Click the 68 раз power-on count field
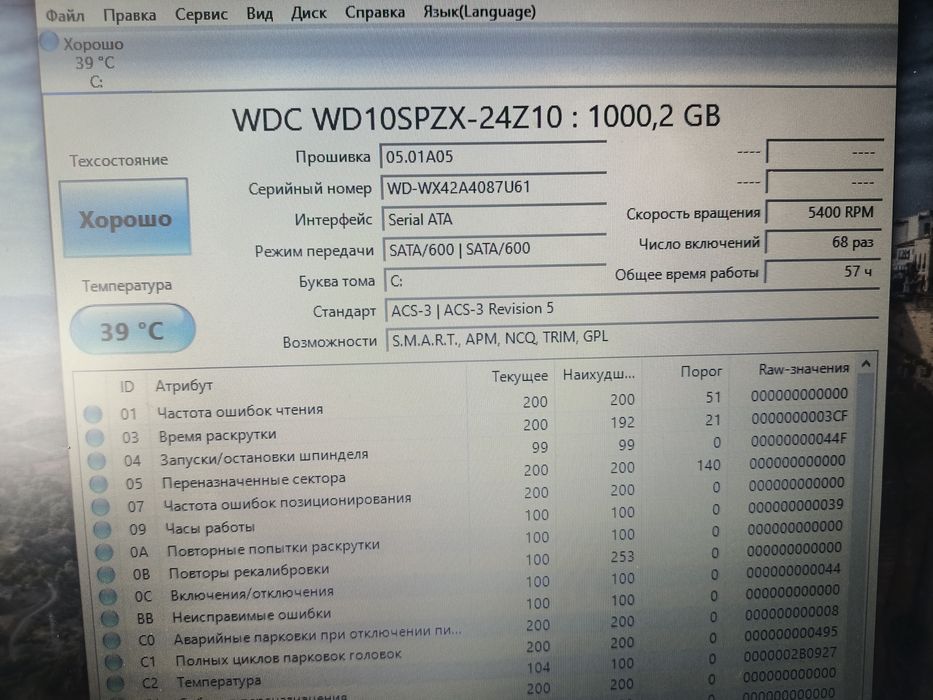Screen dimensions: 933x700 [822, 242]
